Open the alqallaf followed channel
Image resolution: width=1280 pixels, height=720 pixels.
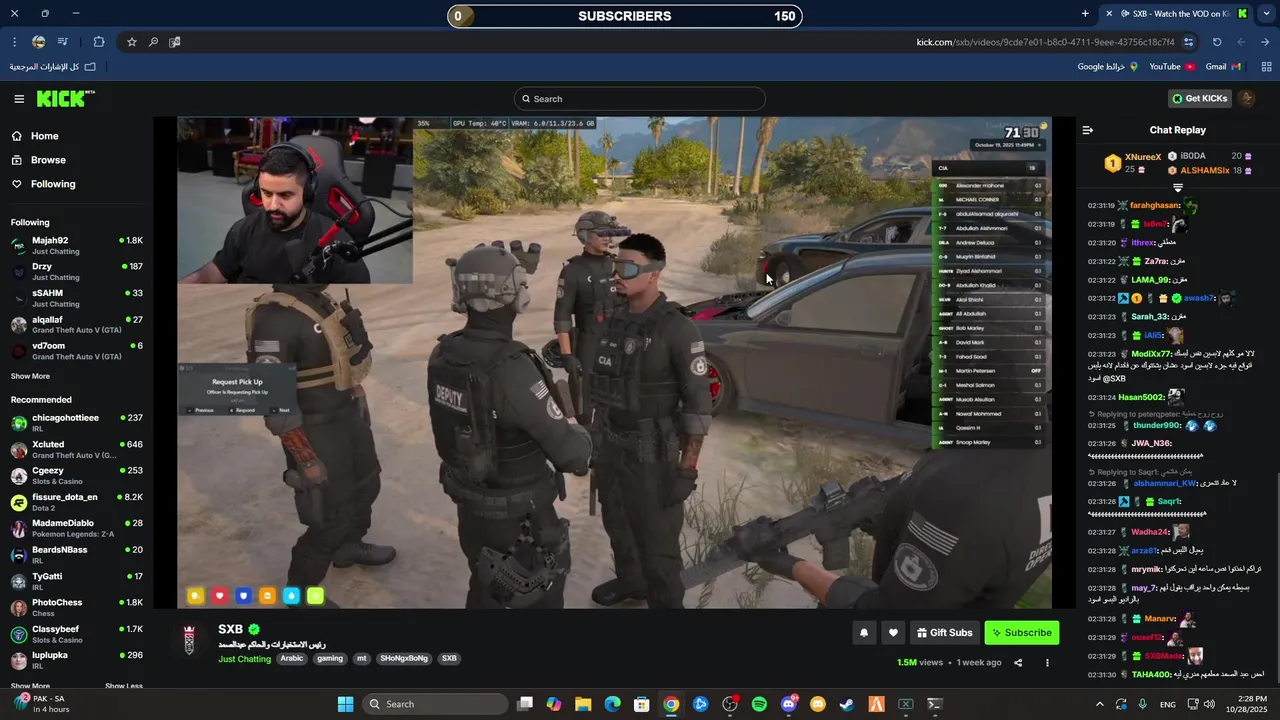point(77,324)
